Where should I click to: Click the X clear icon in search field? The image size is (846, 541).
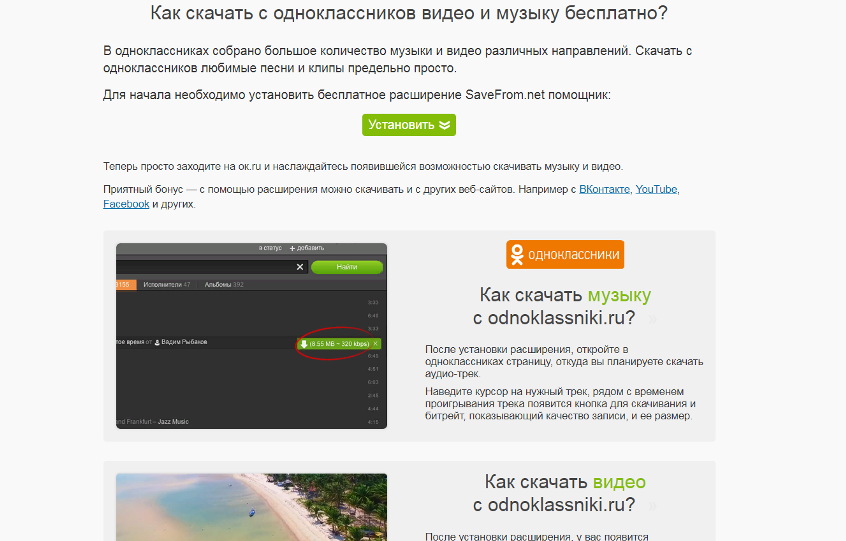pyautogui.click(x=300, y=267)
